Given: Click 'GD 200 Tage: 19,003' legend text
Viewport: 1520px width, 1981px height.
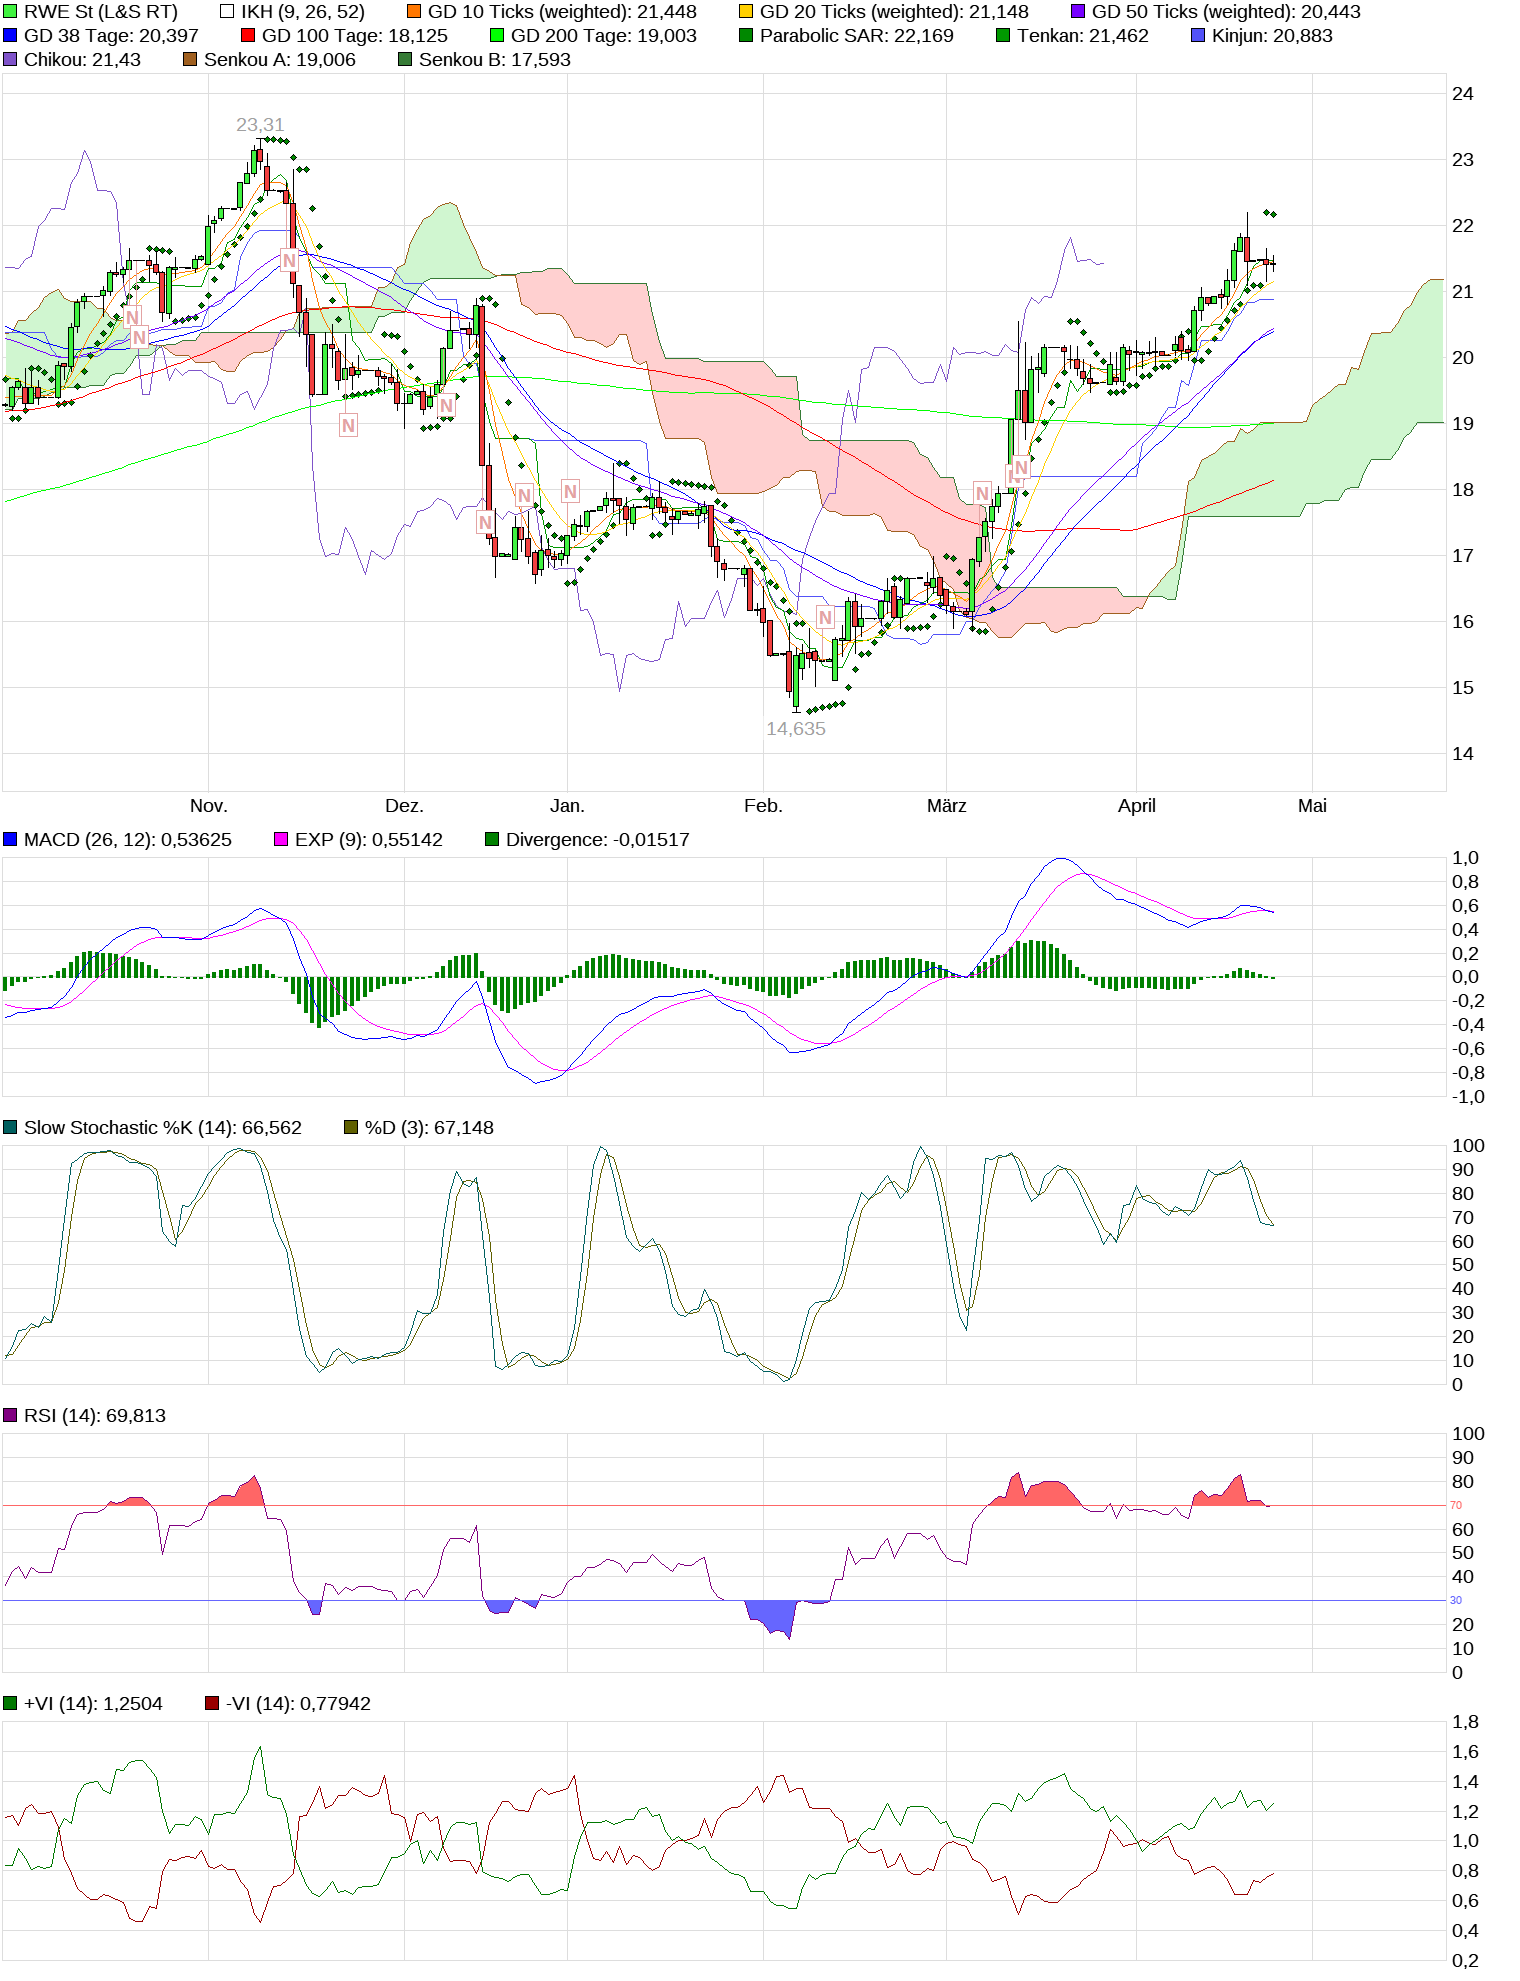Looking at the screenshot, I should 604,36.
